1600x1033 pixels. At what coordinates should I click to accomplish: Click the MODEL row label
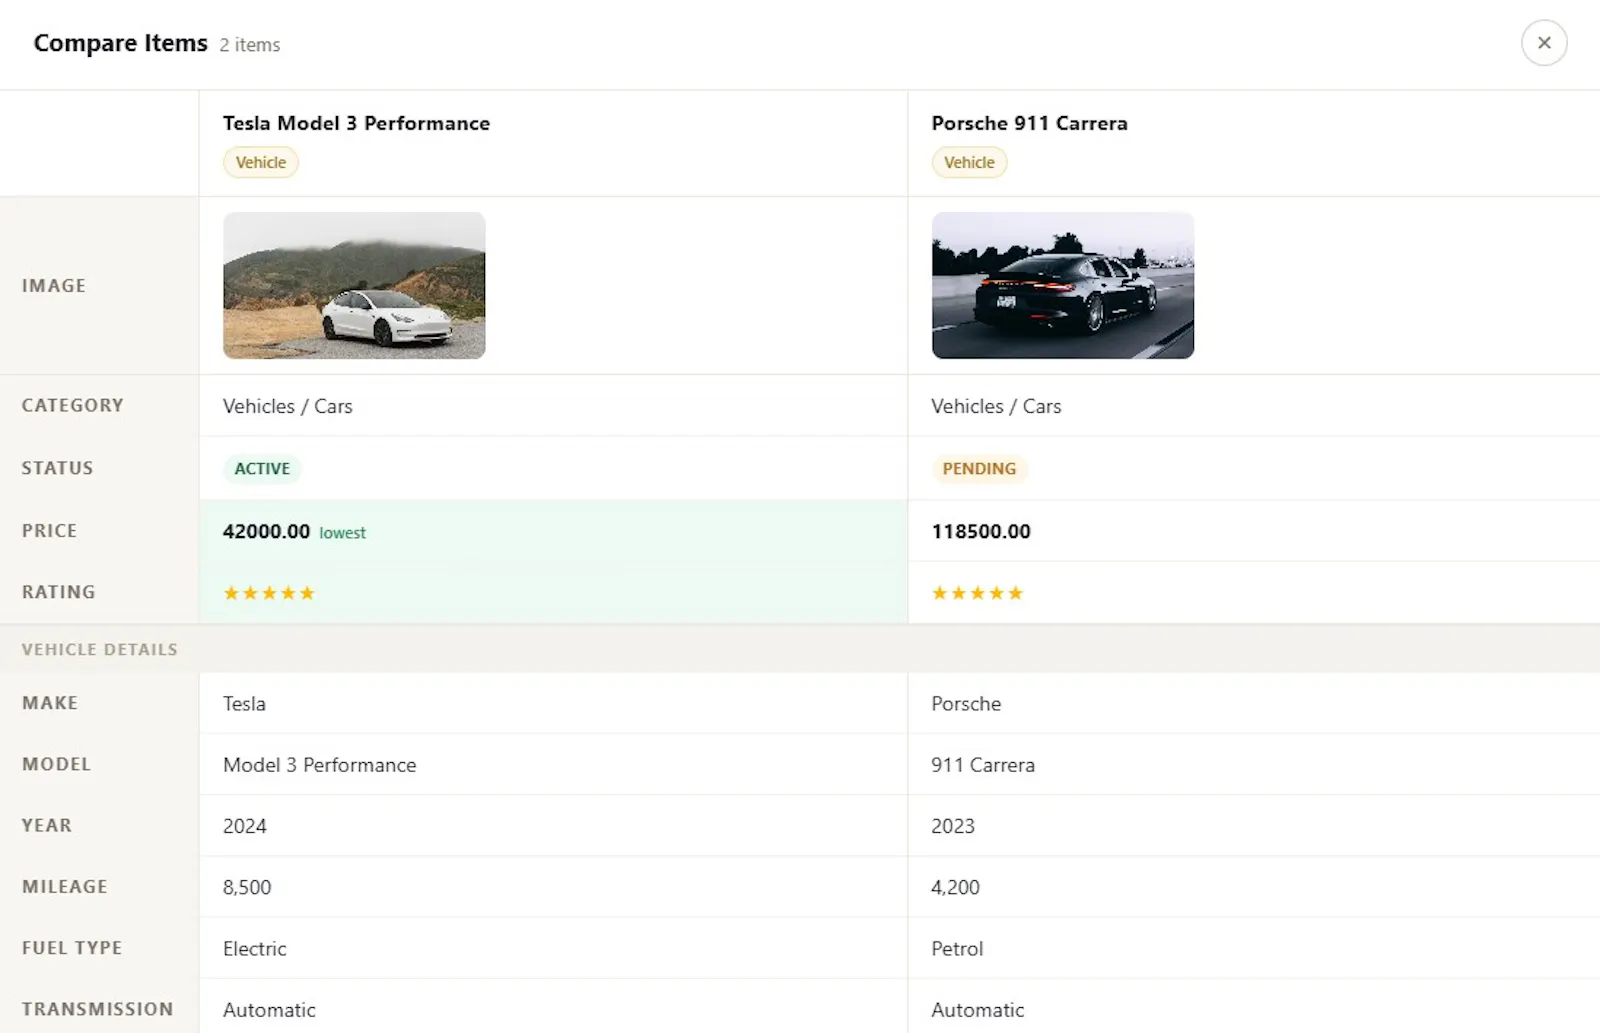pyautogui.click(x=57, y=764)
